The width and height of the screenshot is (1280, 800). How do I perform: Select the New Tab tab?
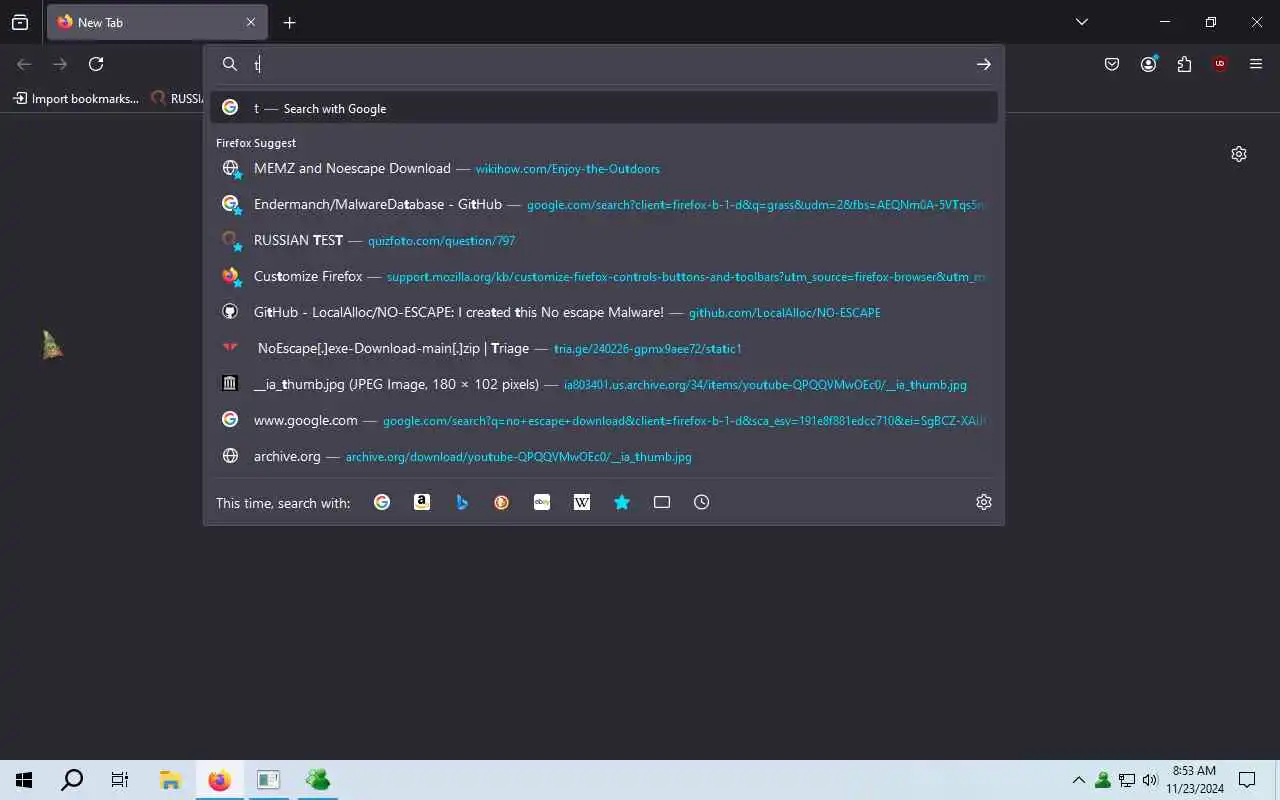[x=156, y=22]
